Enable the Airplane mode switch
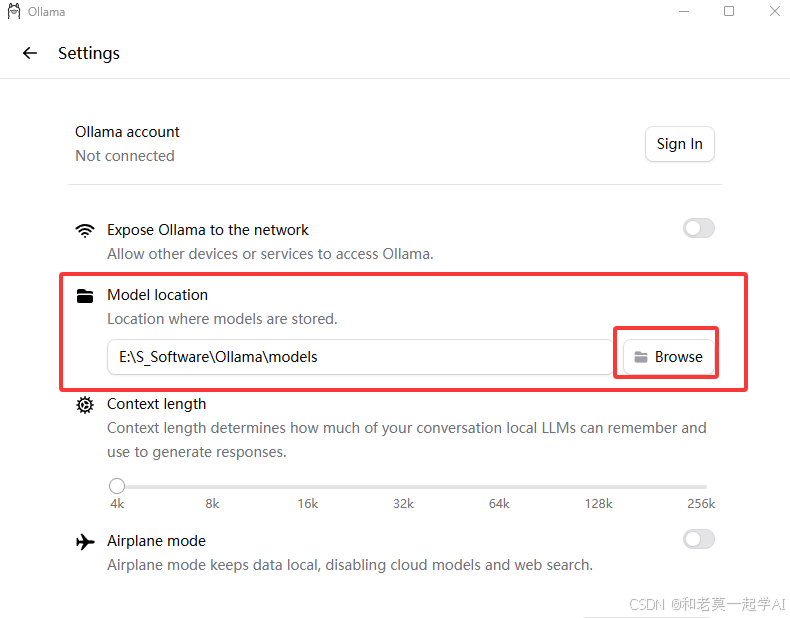 (x=699, y=539)
